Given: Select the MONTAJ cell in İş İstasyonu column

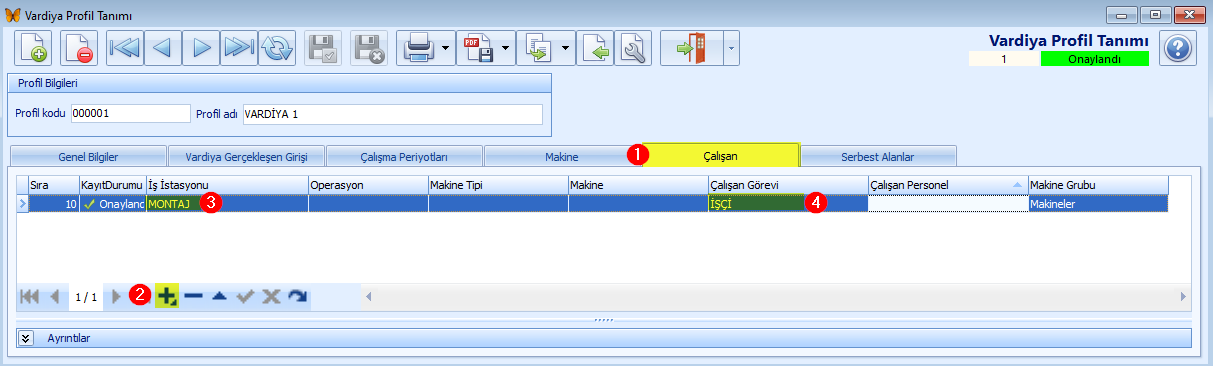Looking at the screenshot, I should (228, 203).
